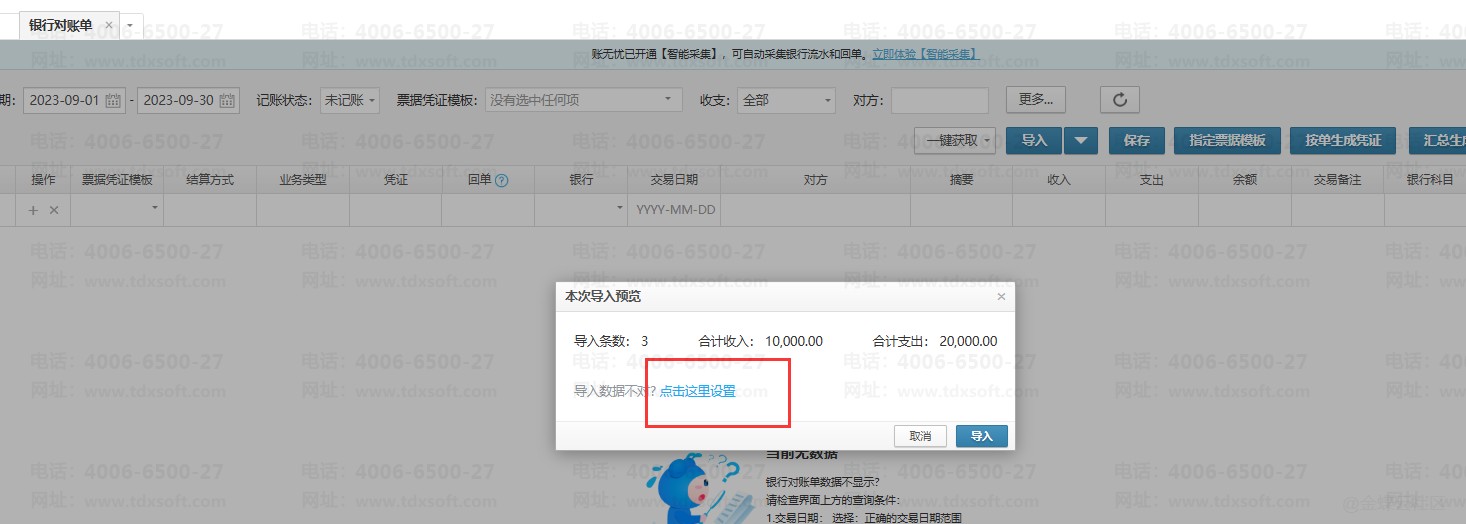Image resolution: width=1466 pixels, height=524 pixels.
Task: Open the 票据凭证模板 filter dropdown
Action: coord(583,101)
